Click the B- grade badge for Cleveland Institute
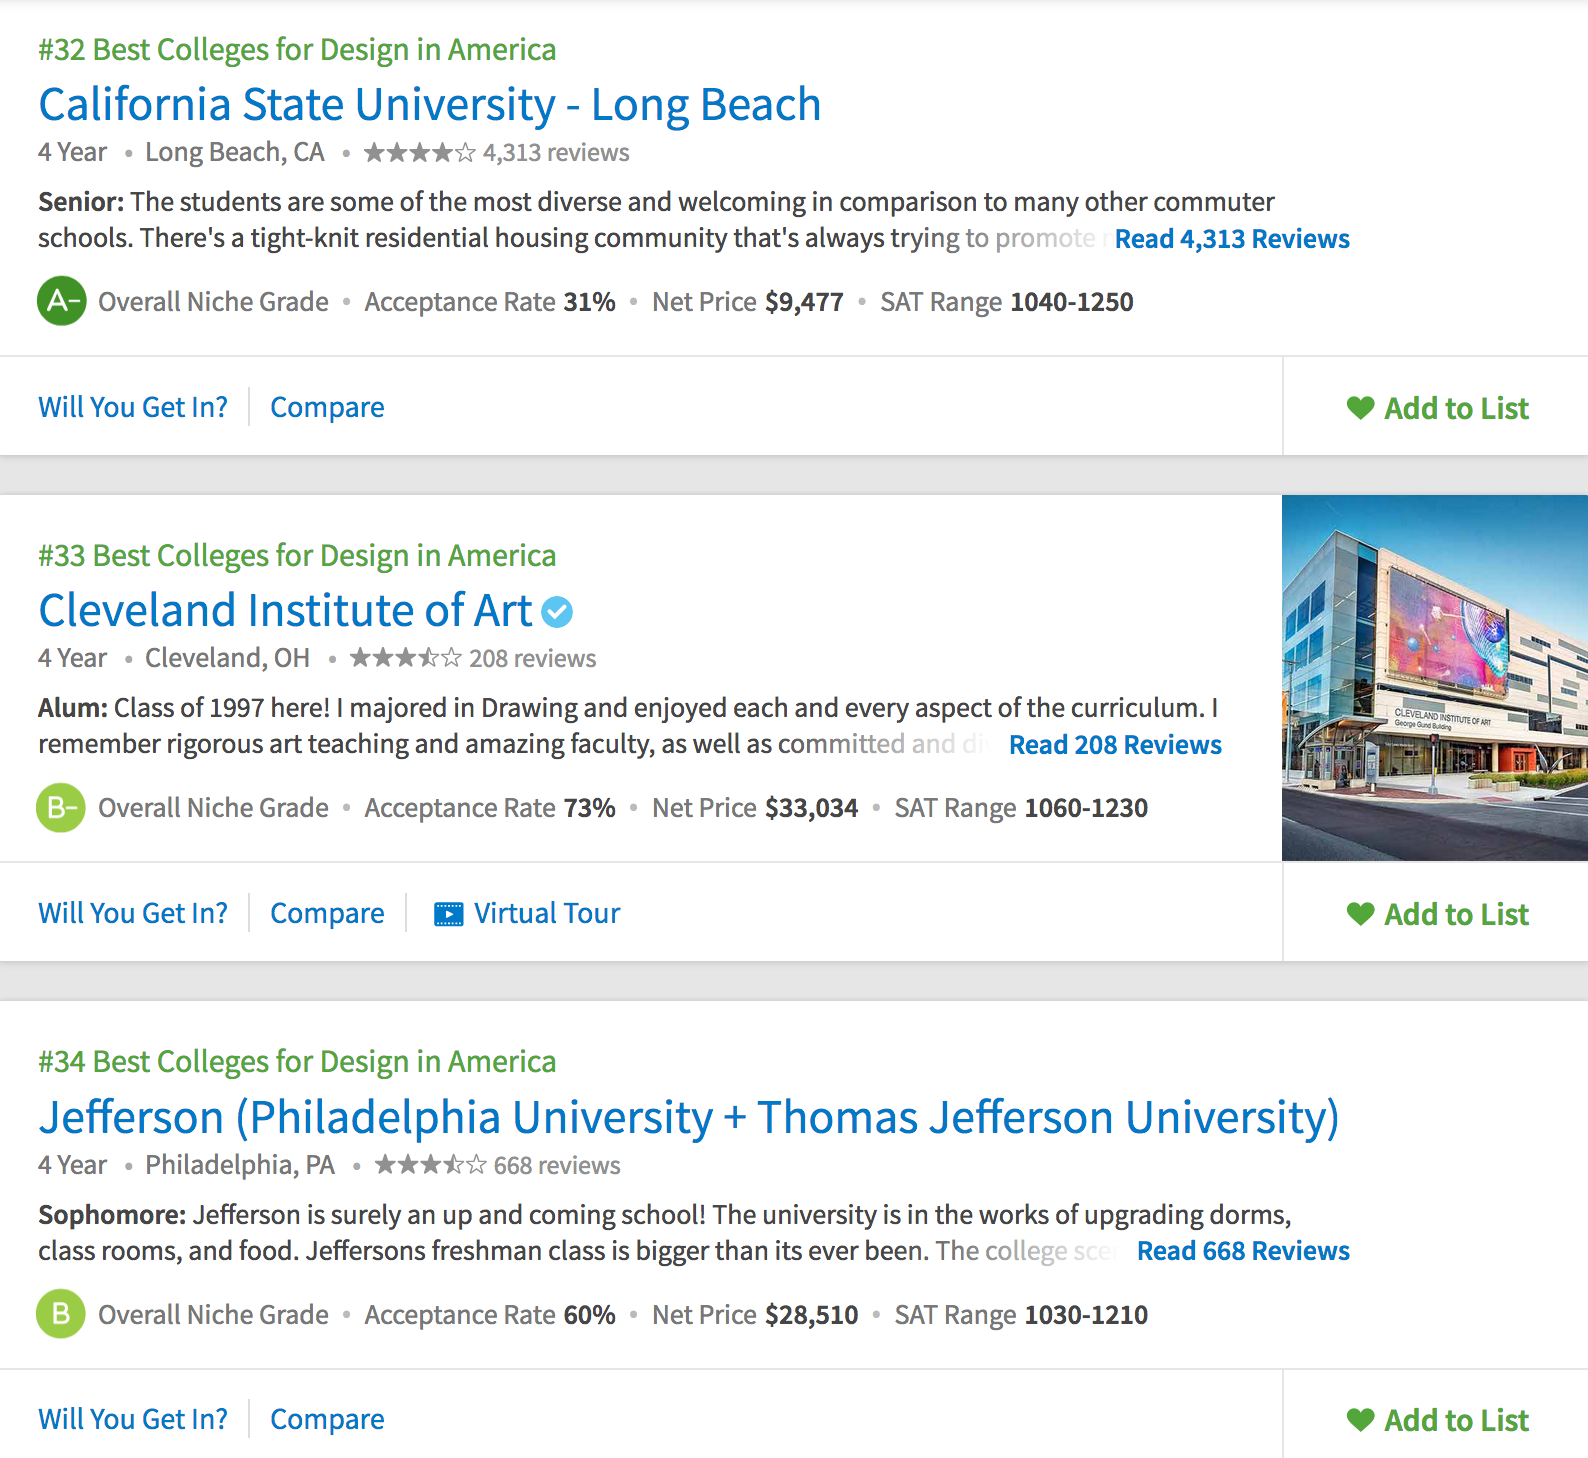The image size is (1588, 1458). 62,808
